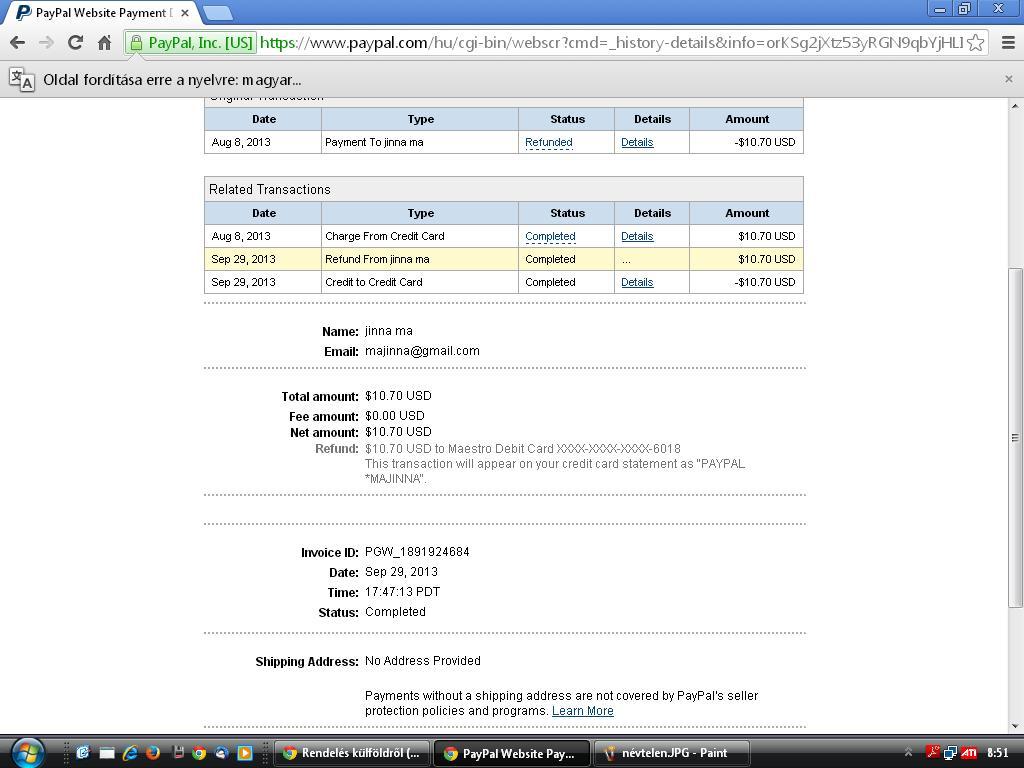Launch Firefox from quick launch
1024x768 pixels.
[x=153, y=753]
